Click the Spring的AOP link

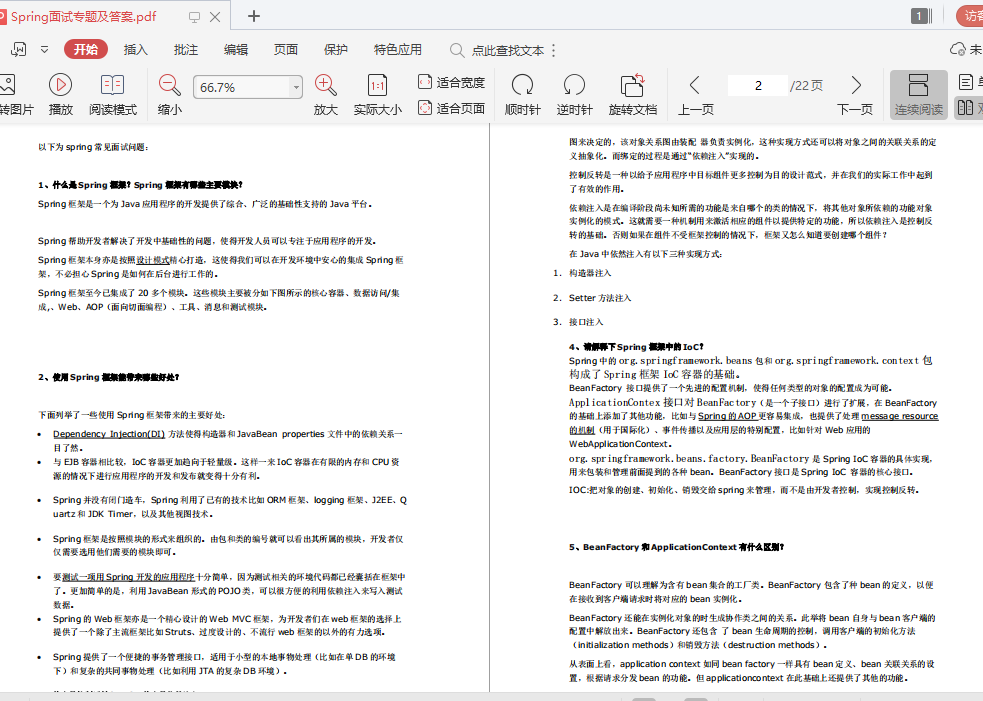click(x=727, y=416)
